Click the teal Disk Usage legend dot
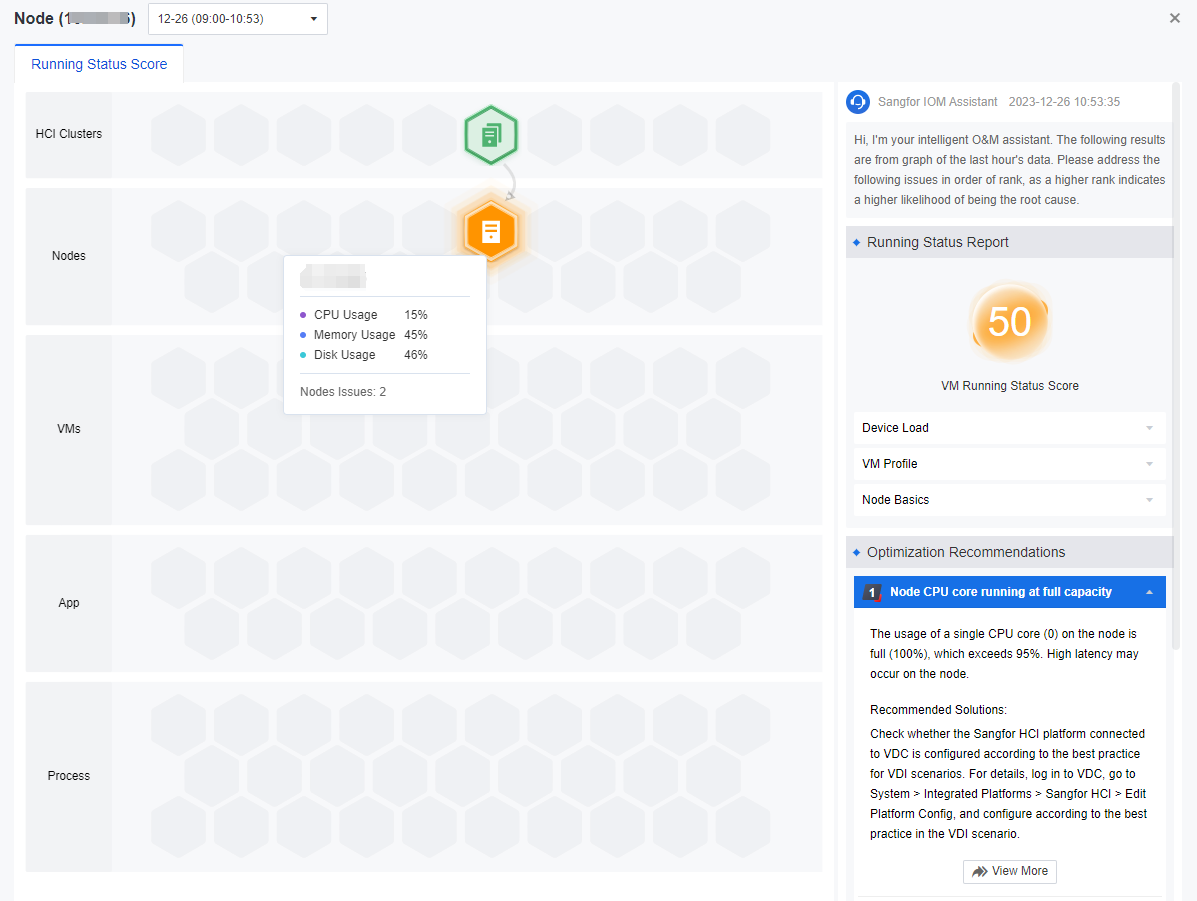The height and width of the screenshot is (901, 1197). tap(303, 355)
